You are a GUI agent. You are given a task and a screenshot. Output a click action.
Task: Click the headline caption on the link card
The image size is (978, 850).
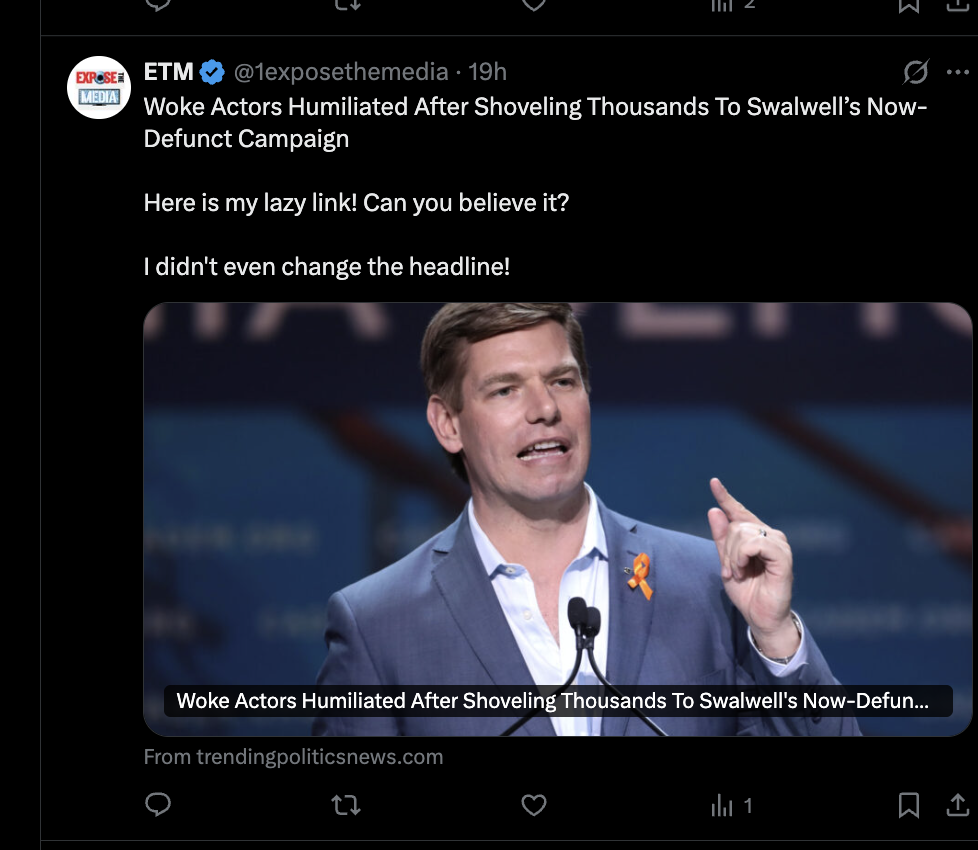point(552,701)
